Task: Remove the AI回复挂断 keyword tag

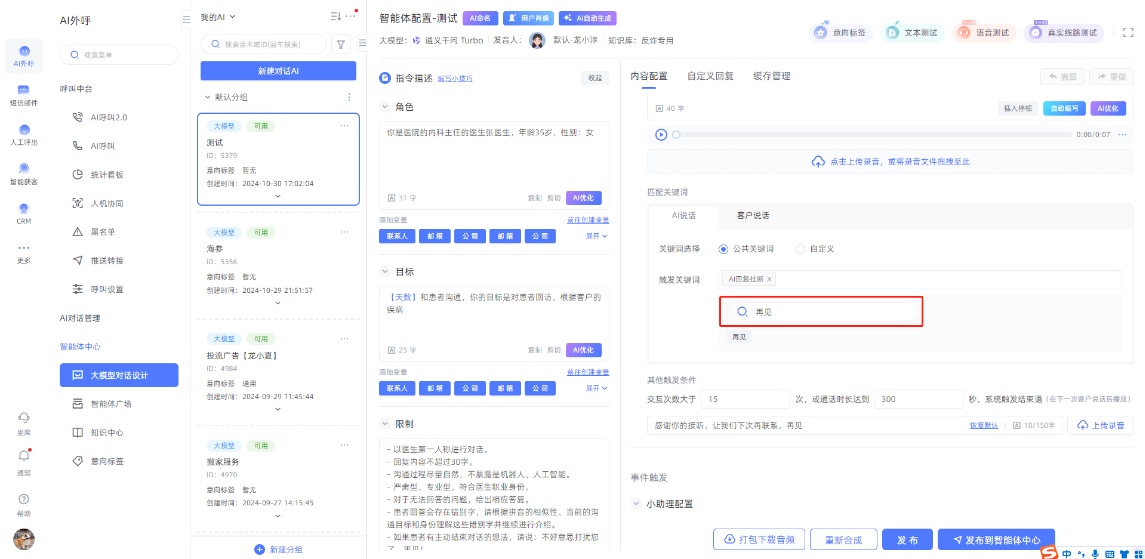Action: point(769,279)
